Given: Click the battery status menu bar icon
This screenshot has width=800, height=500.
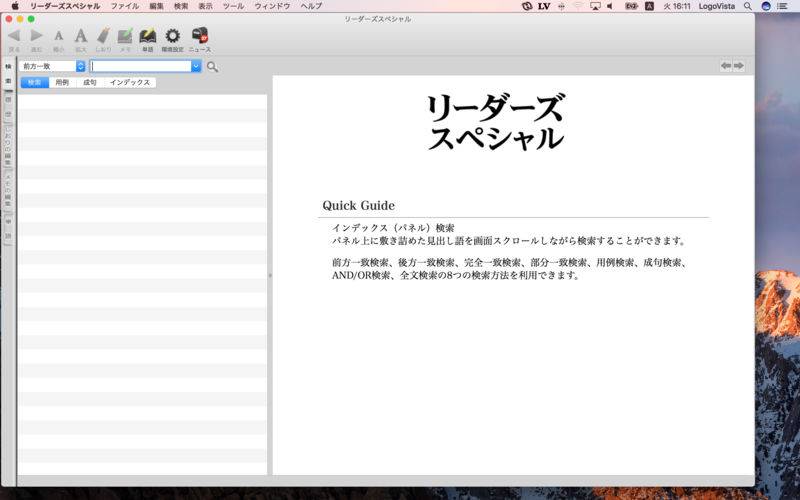Looking at the screenshot, I should tap(632, 6).
